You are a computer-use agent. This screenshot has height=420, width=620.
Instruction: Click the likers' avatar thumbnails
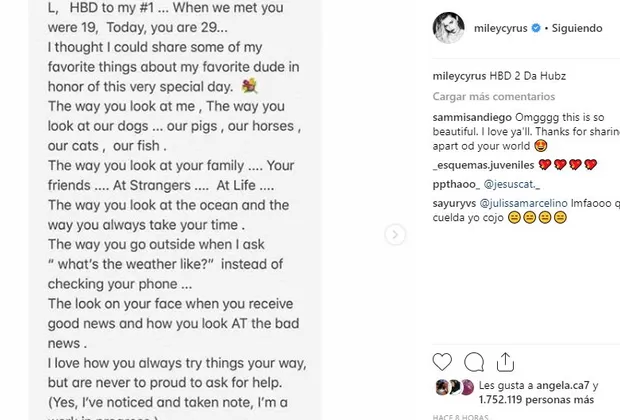click(x=454, y=388)
